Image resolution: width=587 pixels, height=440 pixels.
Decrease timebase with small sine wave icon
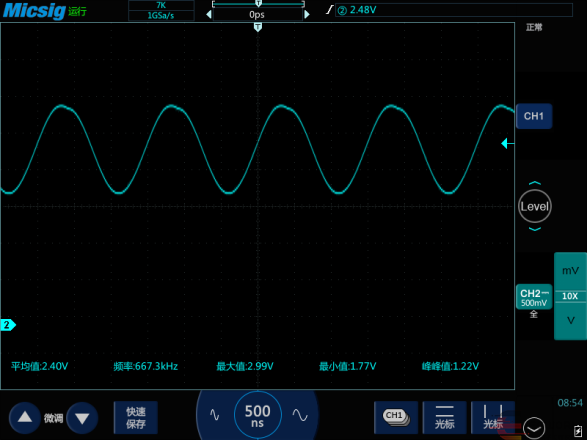pos(215,415)
